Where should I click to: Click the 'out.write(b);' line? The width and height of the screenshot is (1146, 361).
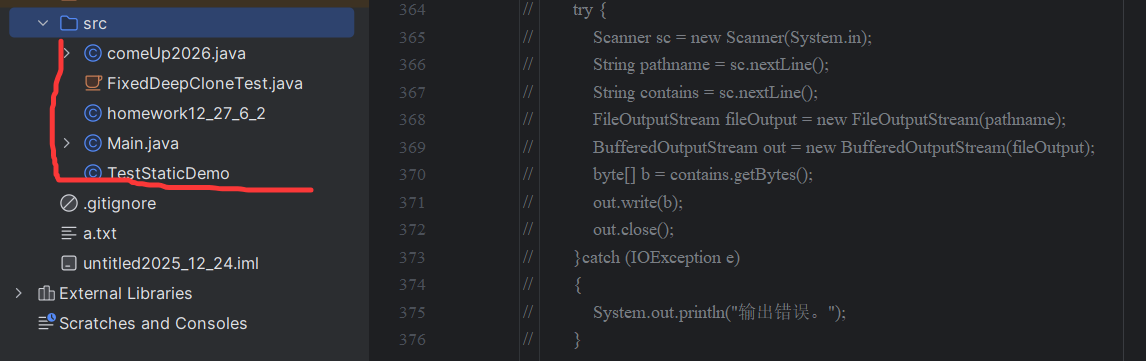638,202
